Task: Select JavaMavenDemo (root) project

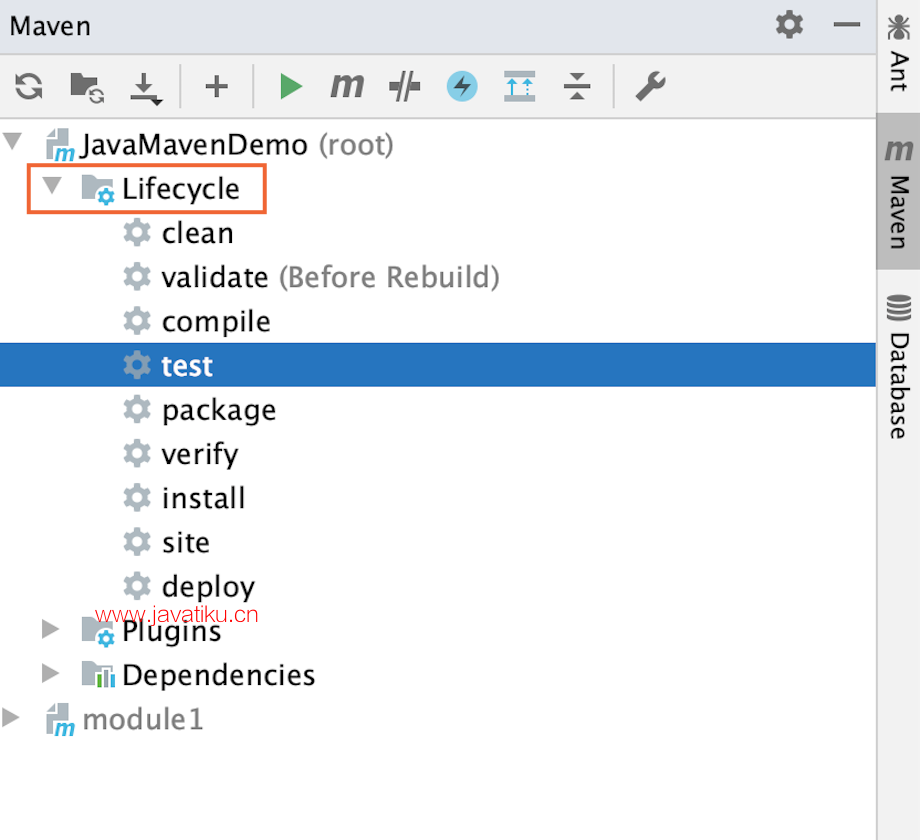Action: [x=236, y=145]
